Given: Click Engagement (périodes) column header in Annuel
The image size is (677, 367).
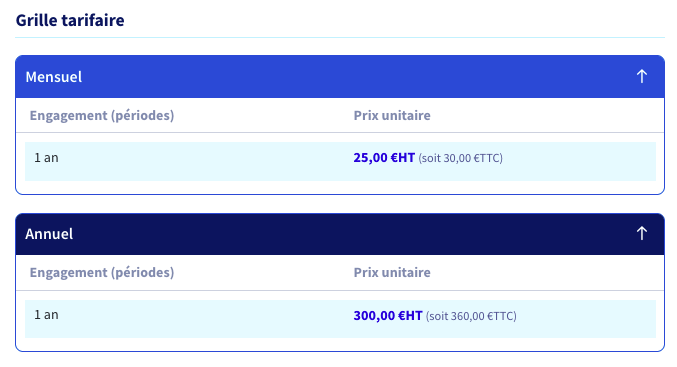Looking at the screenshot, I should pyautogui.click(x=102, y=272).
